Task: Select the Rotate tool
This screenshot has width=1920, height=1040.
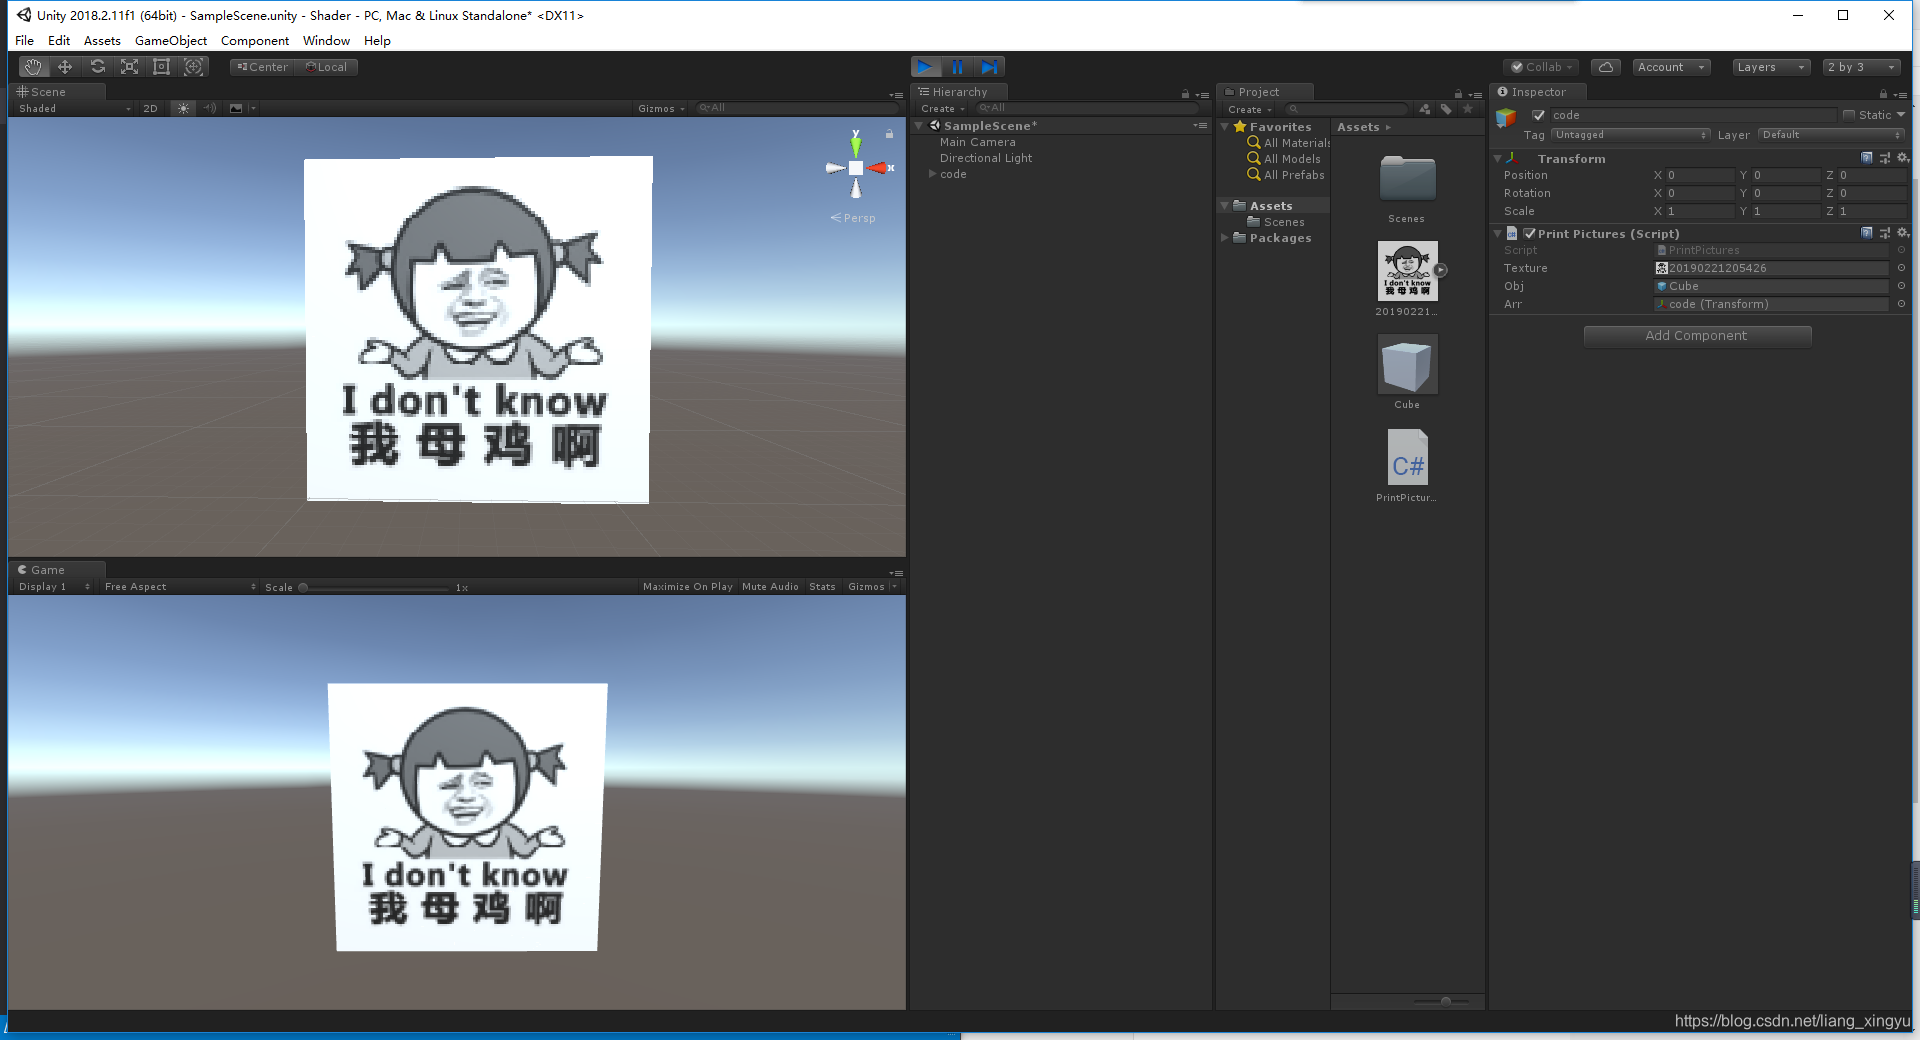Action: click(x=97, y=67)
